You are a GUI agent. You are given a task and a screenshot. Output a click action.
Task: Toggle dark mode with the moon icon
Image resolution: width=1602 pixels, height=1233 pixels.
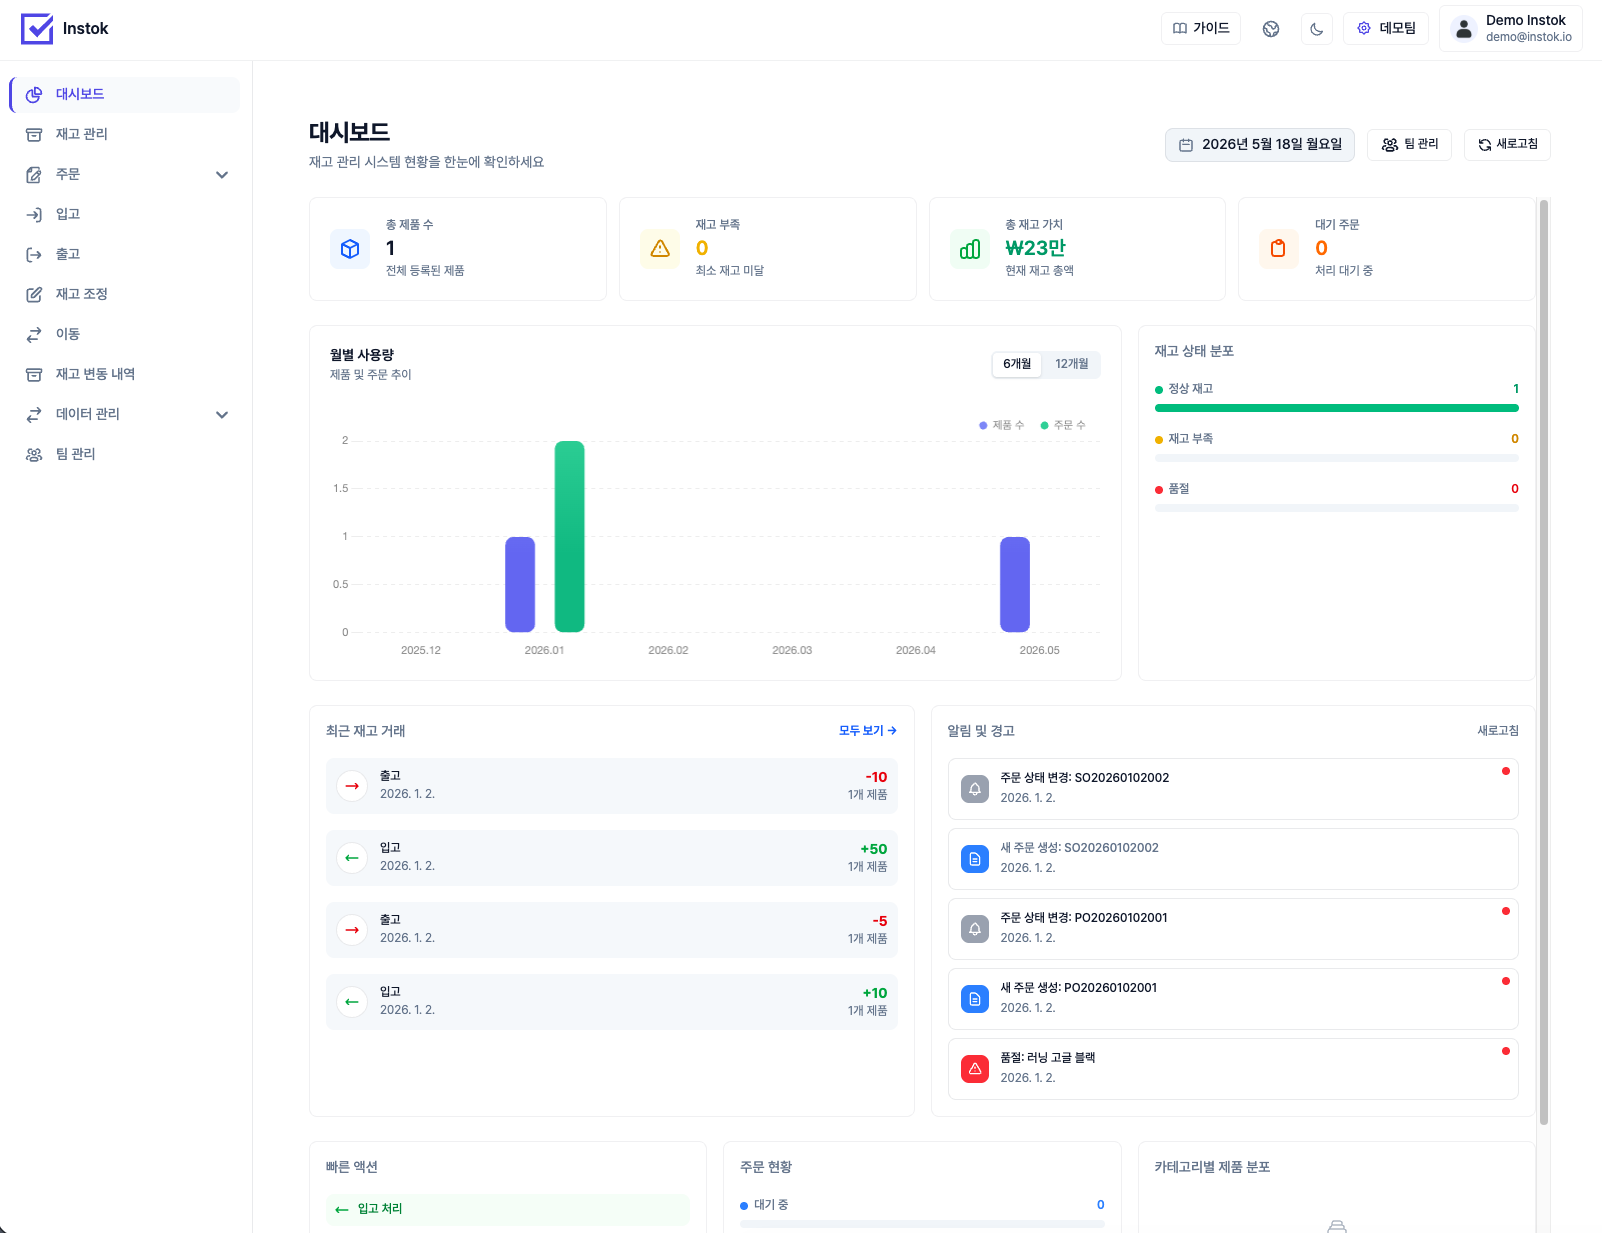pyautogui.click(x=1316, y=29)
